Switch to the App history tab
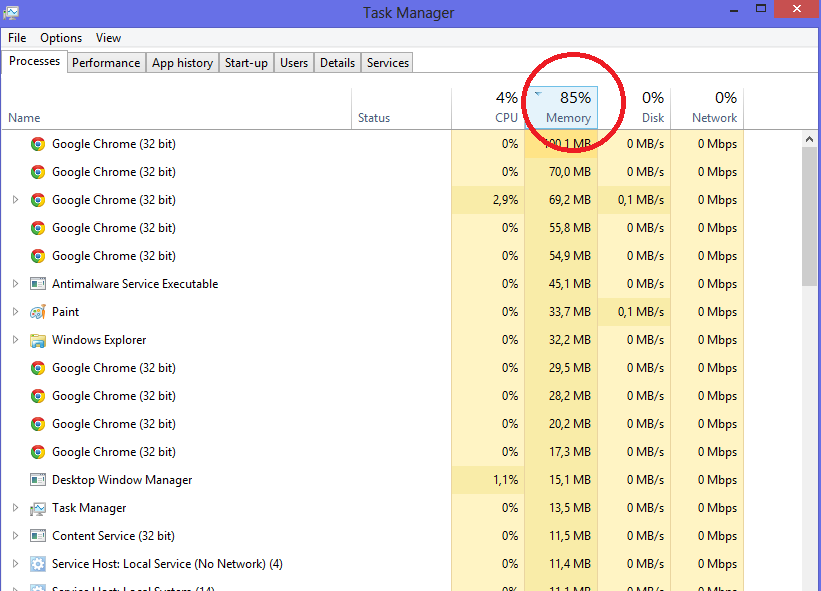The width and height of the screenshot is (821, 591). tap(182, 63)
